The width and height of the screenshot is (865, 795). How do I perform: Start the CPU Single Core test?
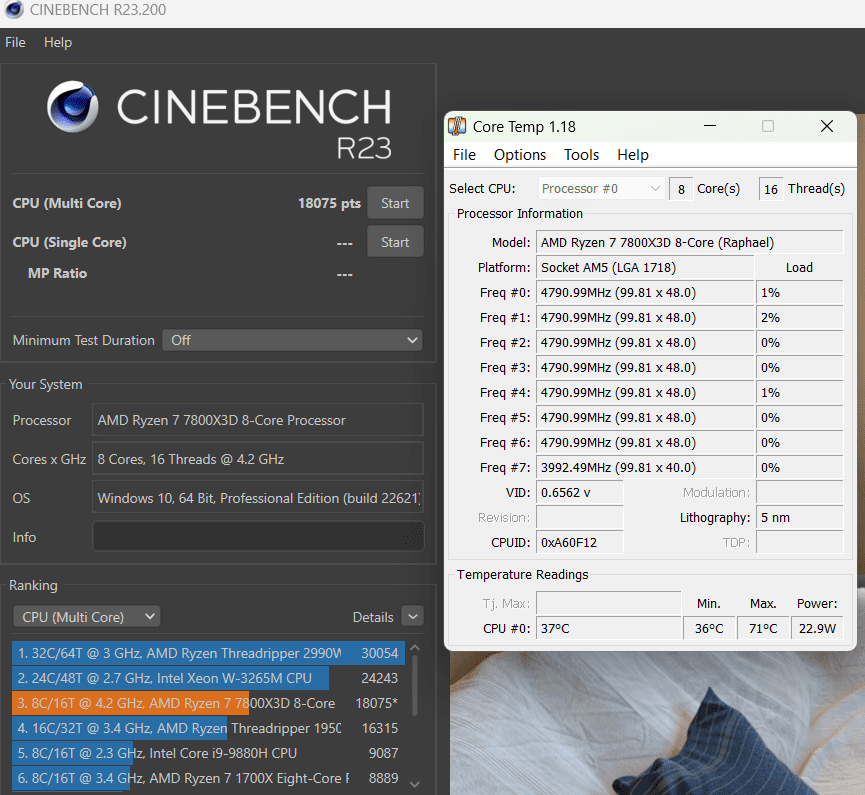[395, 242]
